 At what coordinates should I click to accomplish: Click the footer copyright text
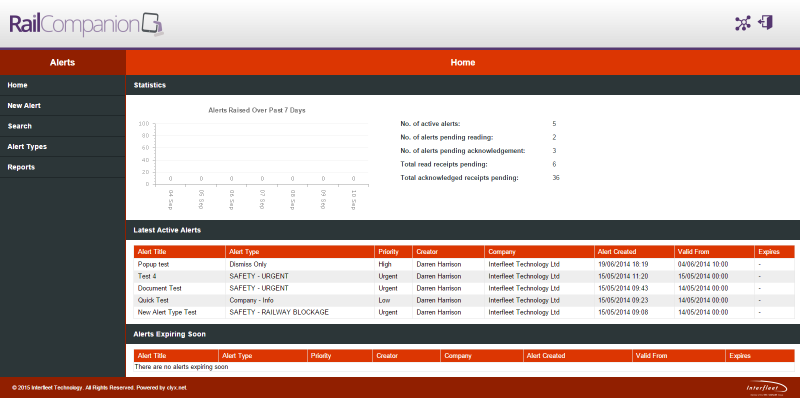click(99, 388)
